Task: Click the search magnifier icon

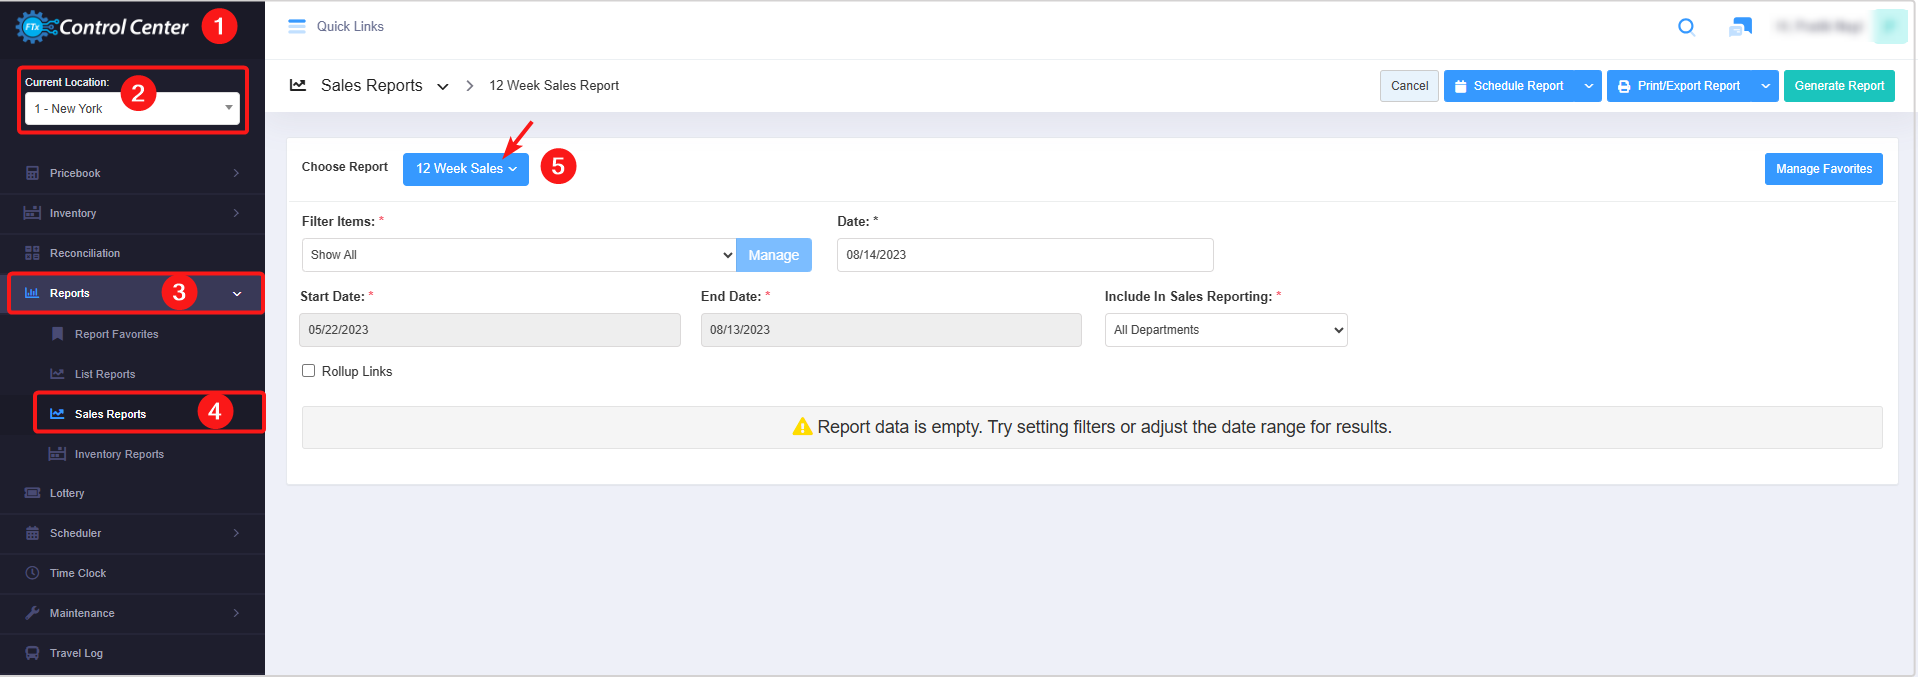Action: click(x=1686, y=27)
